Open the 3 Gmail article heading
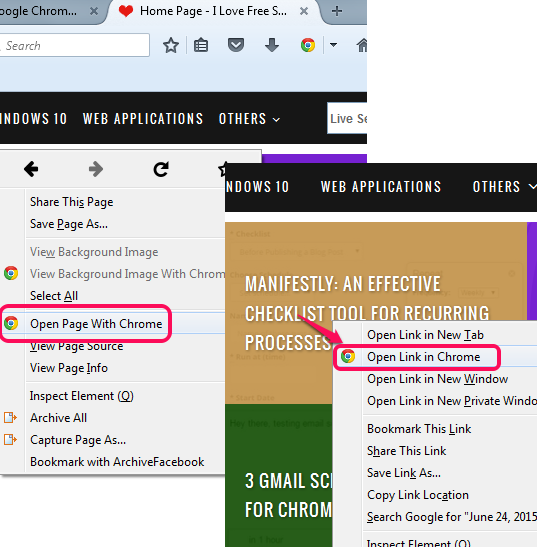The image size is (537, 547). click(x=288, y=495)
